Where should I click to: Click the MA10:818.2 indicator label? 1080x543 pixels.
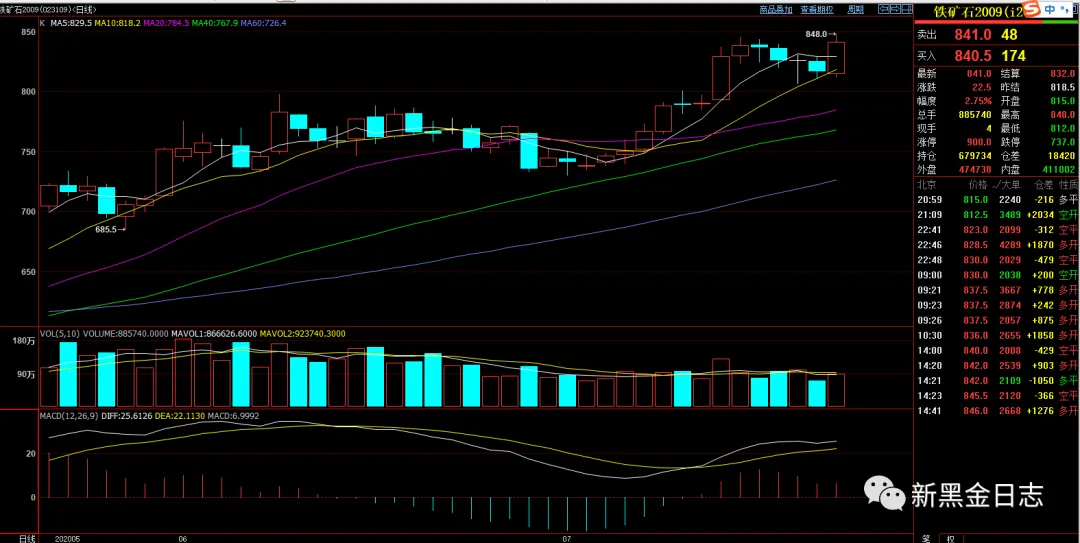[x=118, y=23]
